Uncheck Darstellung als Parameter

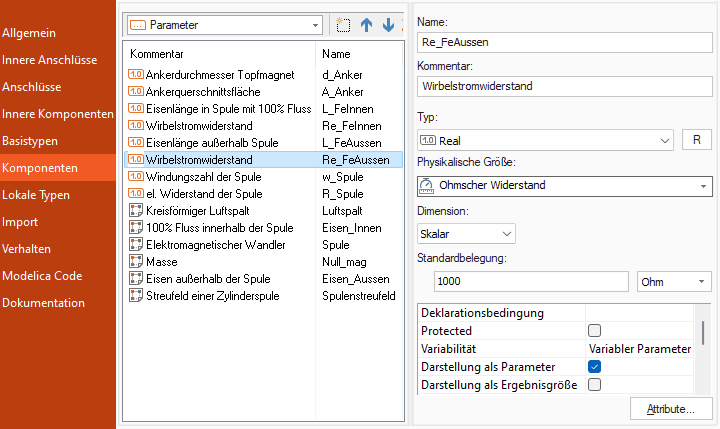(594, 367)
